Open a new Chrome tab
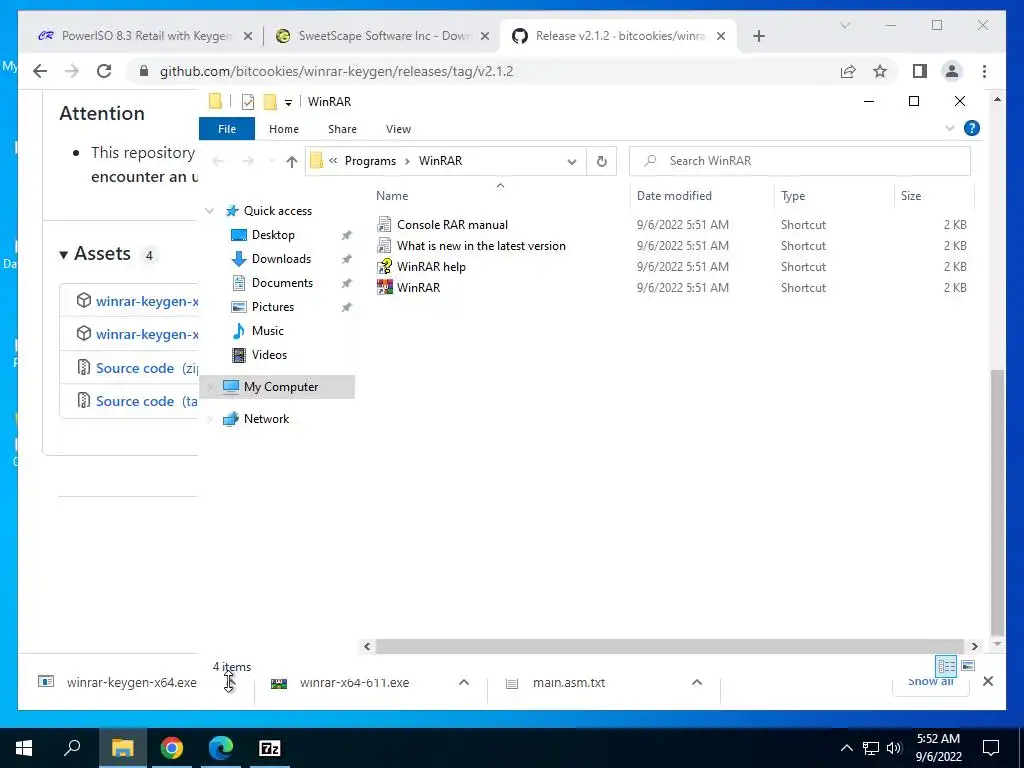 [758, 36]
